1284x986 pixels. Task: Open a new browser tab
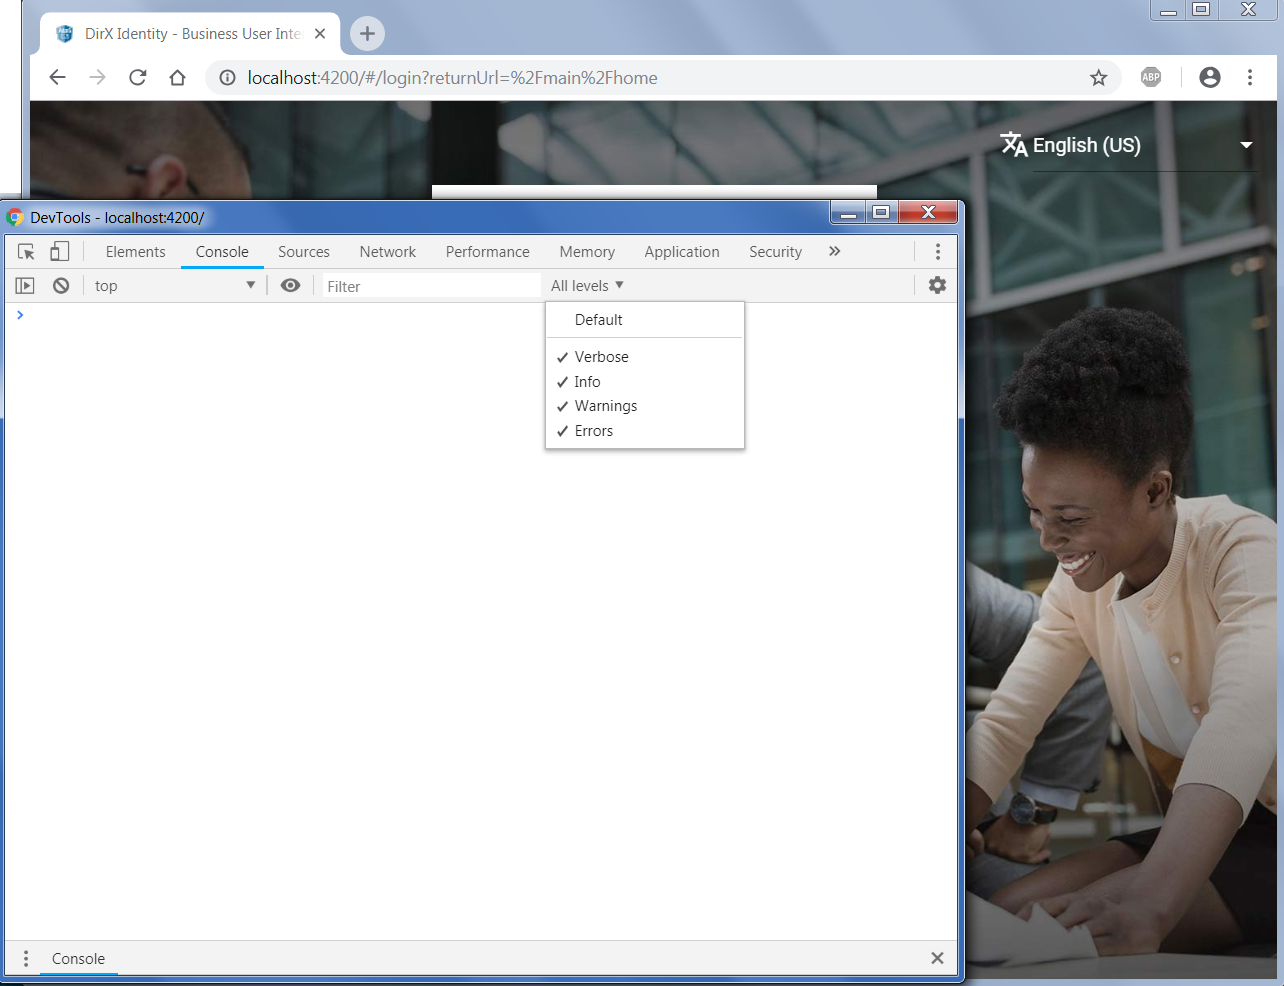click(366, 33)
